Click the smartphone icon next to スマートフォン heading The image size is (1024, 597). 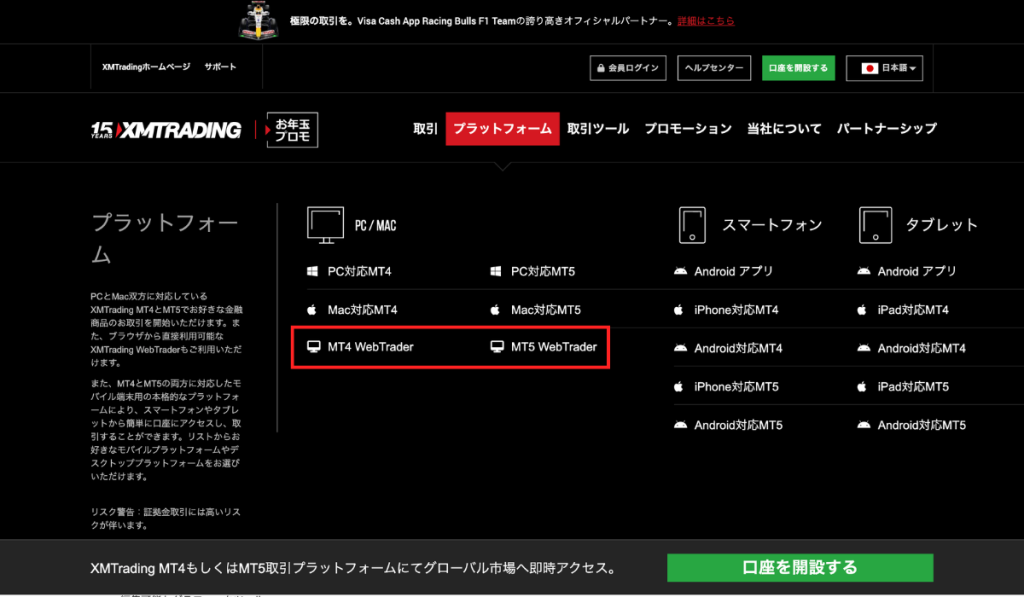tap(691, 224)
